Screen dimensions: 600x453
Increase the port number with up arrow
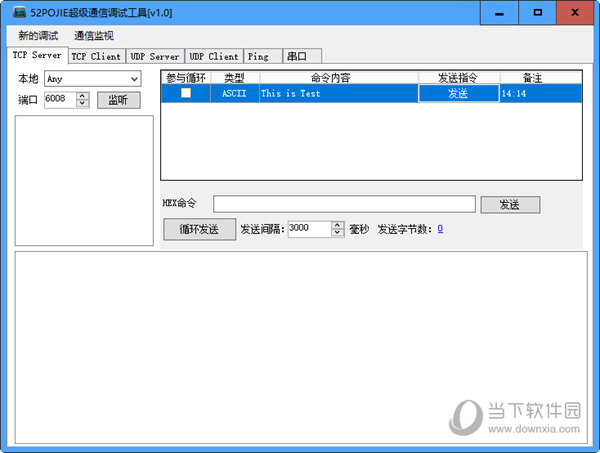click(82, 96)
